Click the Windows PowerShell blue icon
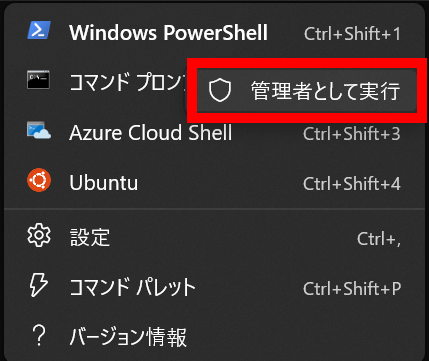 coord(39,31)
